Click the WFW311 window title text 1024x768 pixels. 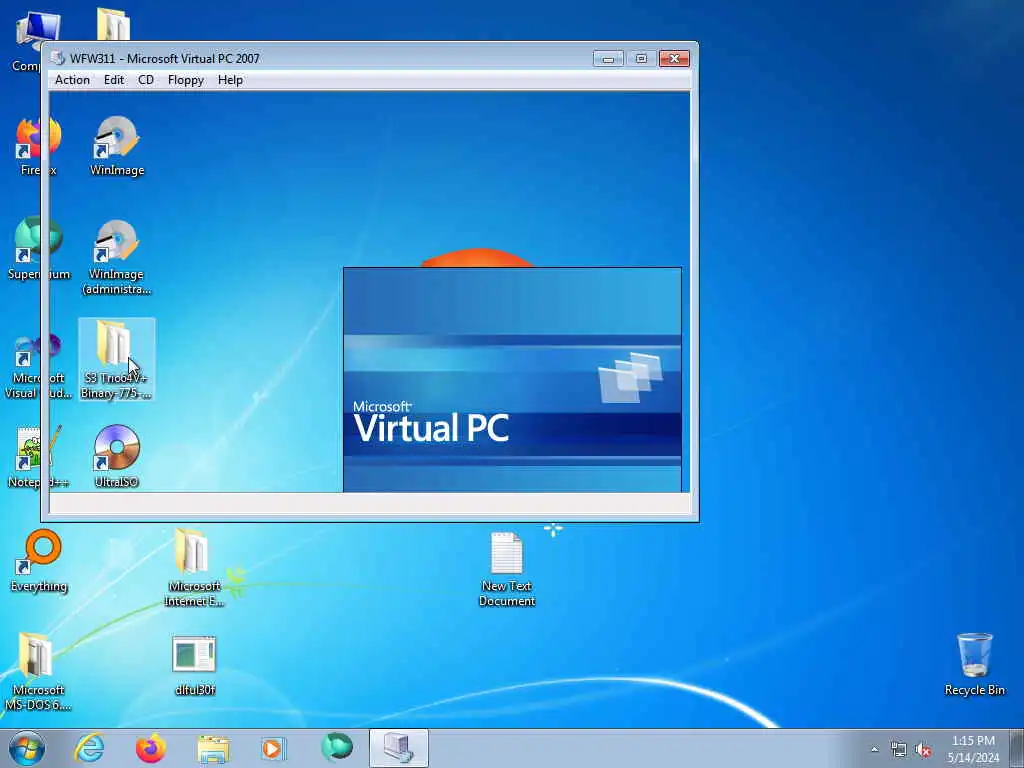[x=165, y=59]
